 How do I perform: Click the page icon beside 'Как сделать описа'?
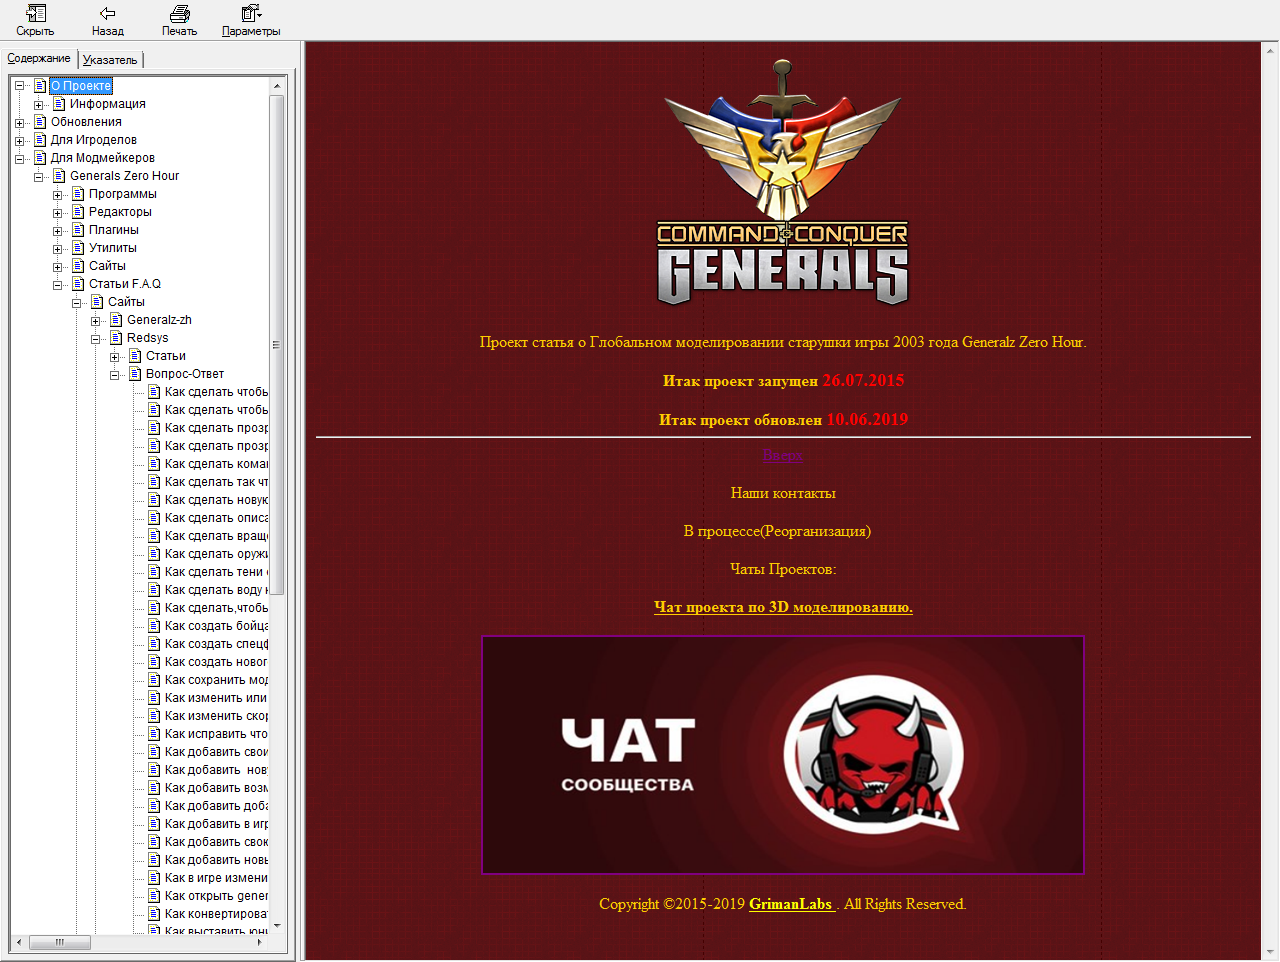point(154,518)
